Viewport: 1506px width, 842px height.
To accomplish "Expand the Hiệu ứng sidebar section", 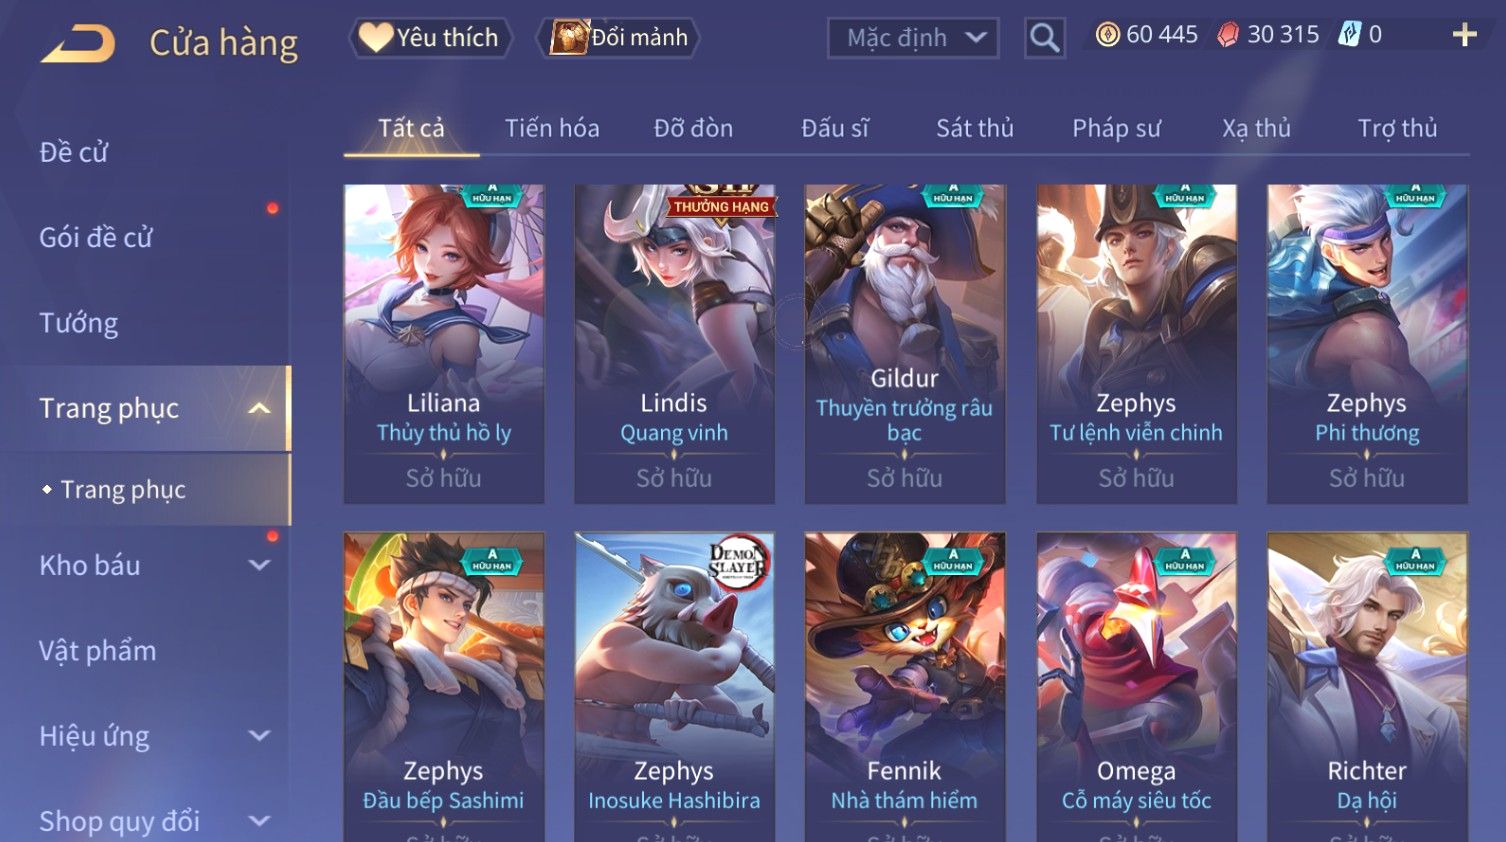I will tap(259, 736).
